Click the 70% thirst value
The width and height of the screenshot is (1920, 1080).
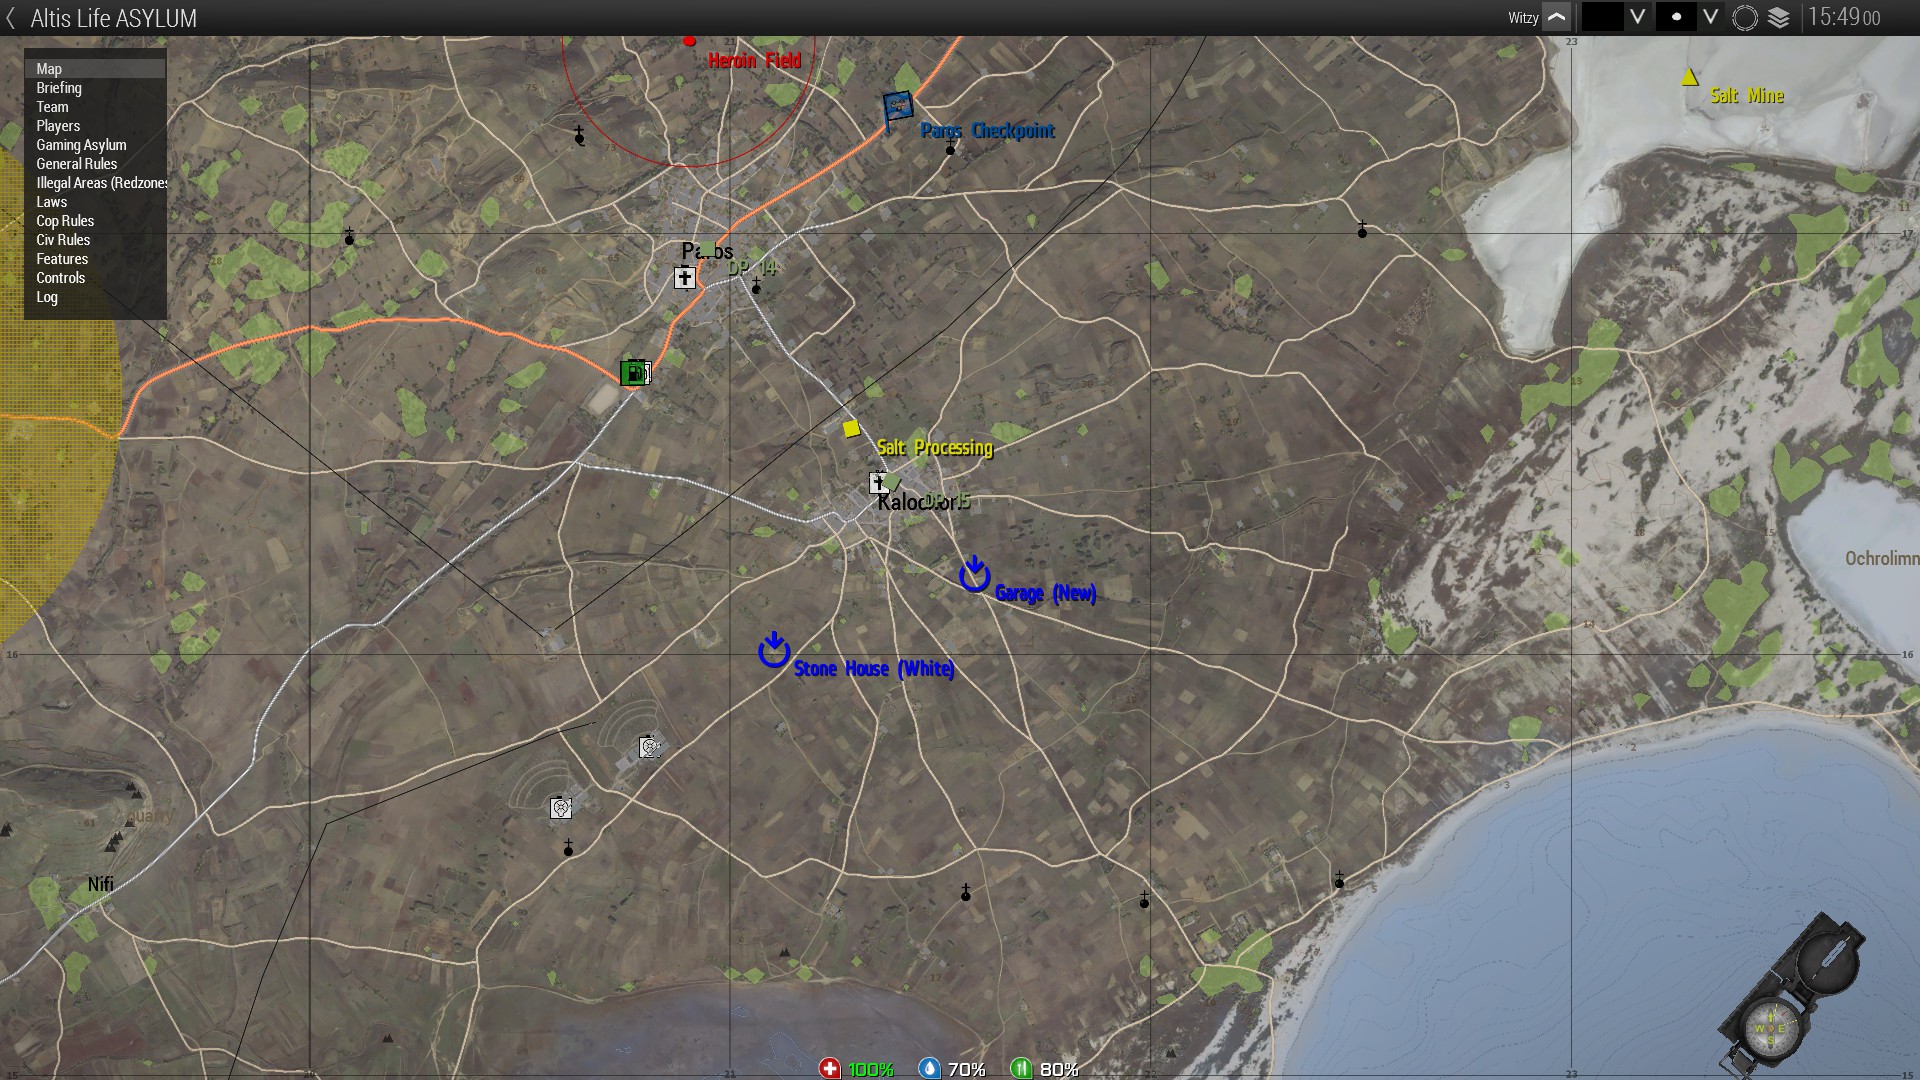tap(966, 1070)
